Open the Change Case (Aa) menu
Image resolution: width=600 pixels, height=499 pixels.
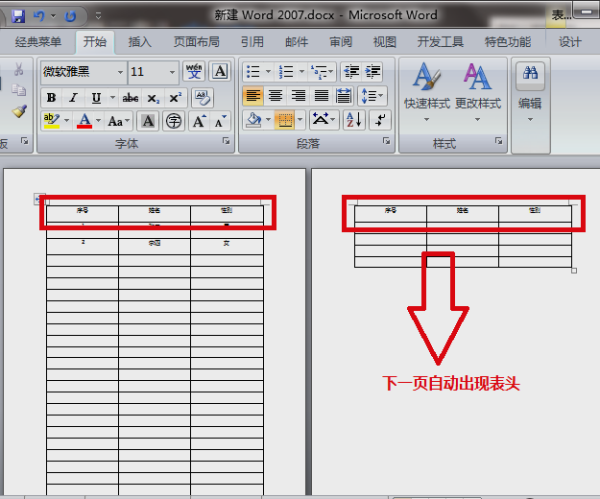pyautogui.click(x=118, y=121)
